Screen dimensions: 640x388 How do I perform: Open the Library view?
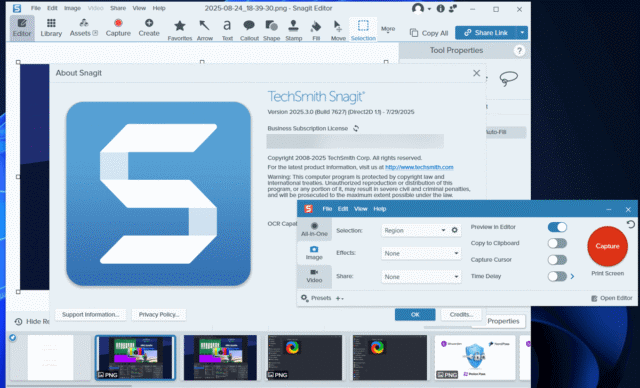[51, 28]
